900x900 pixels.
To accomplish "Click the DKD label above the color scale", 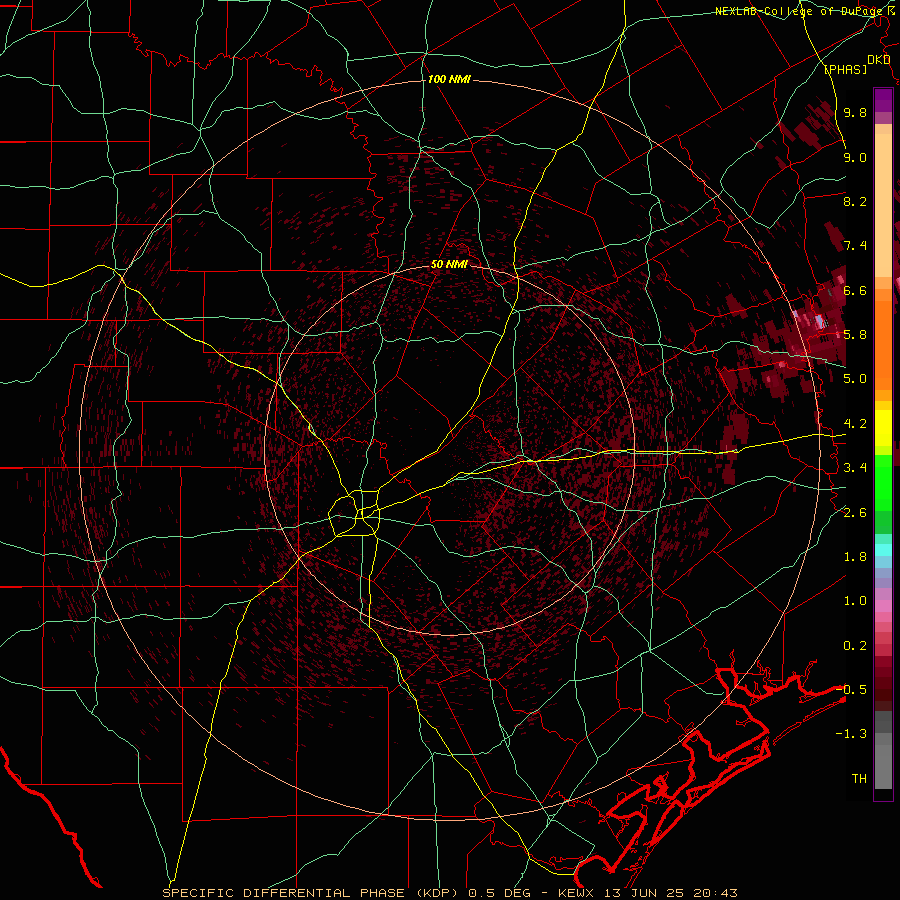I will pos(879,60).
